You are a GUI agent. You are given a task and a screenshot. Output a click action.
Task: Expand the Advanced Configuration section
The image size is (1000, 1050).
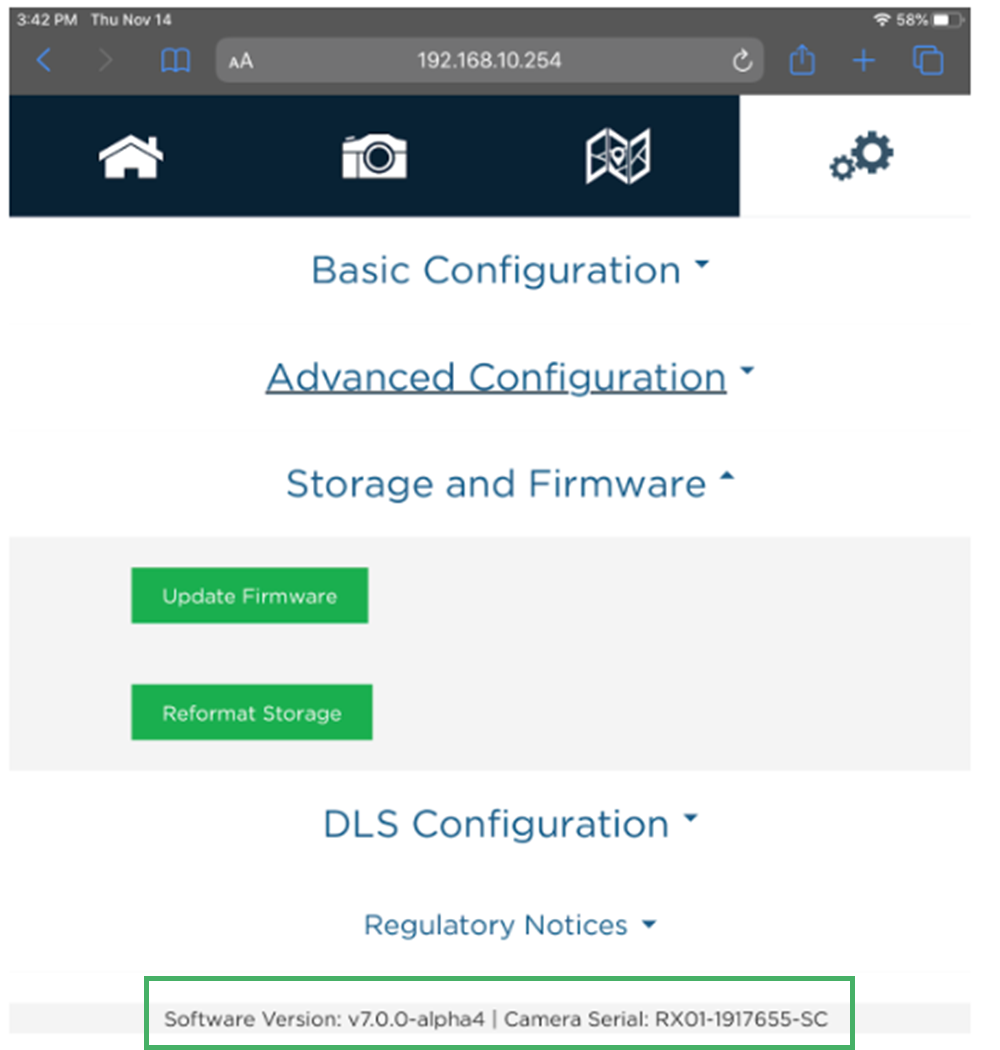tap(509, 377)
